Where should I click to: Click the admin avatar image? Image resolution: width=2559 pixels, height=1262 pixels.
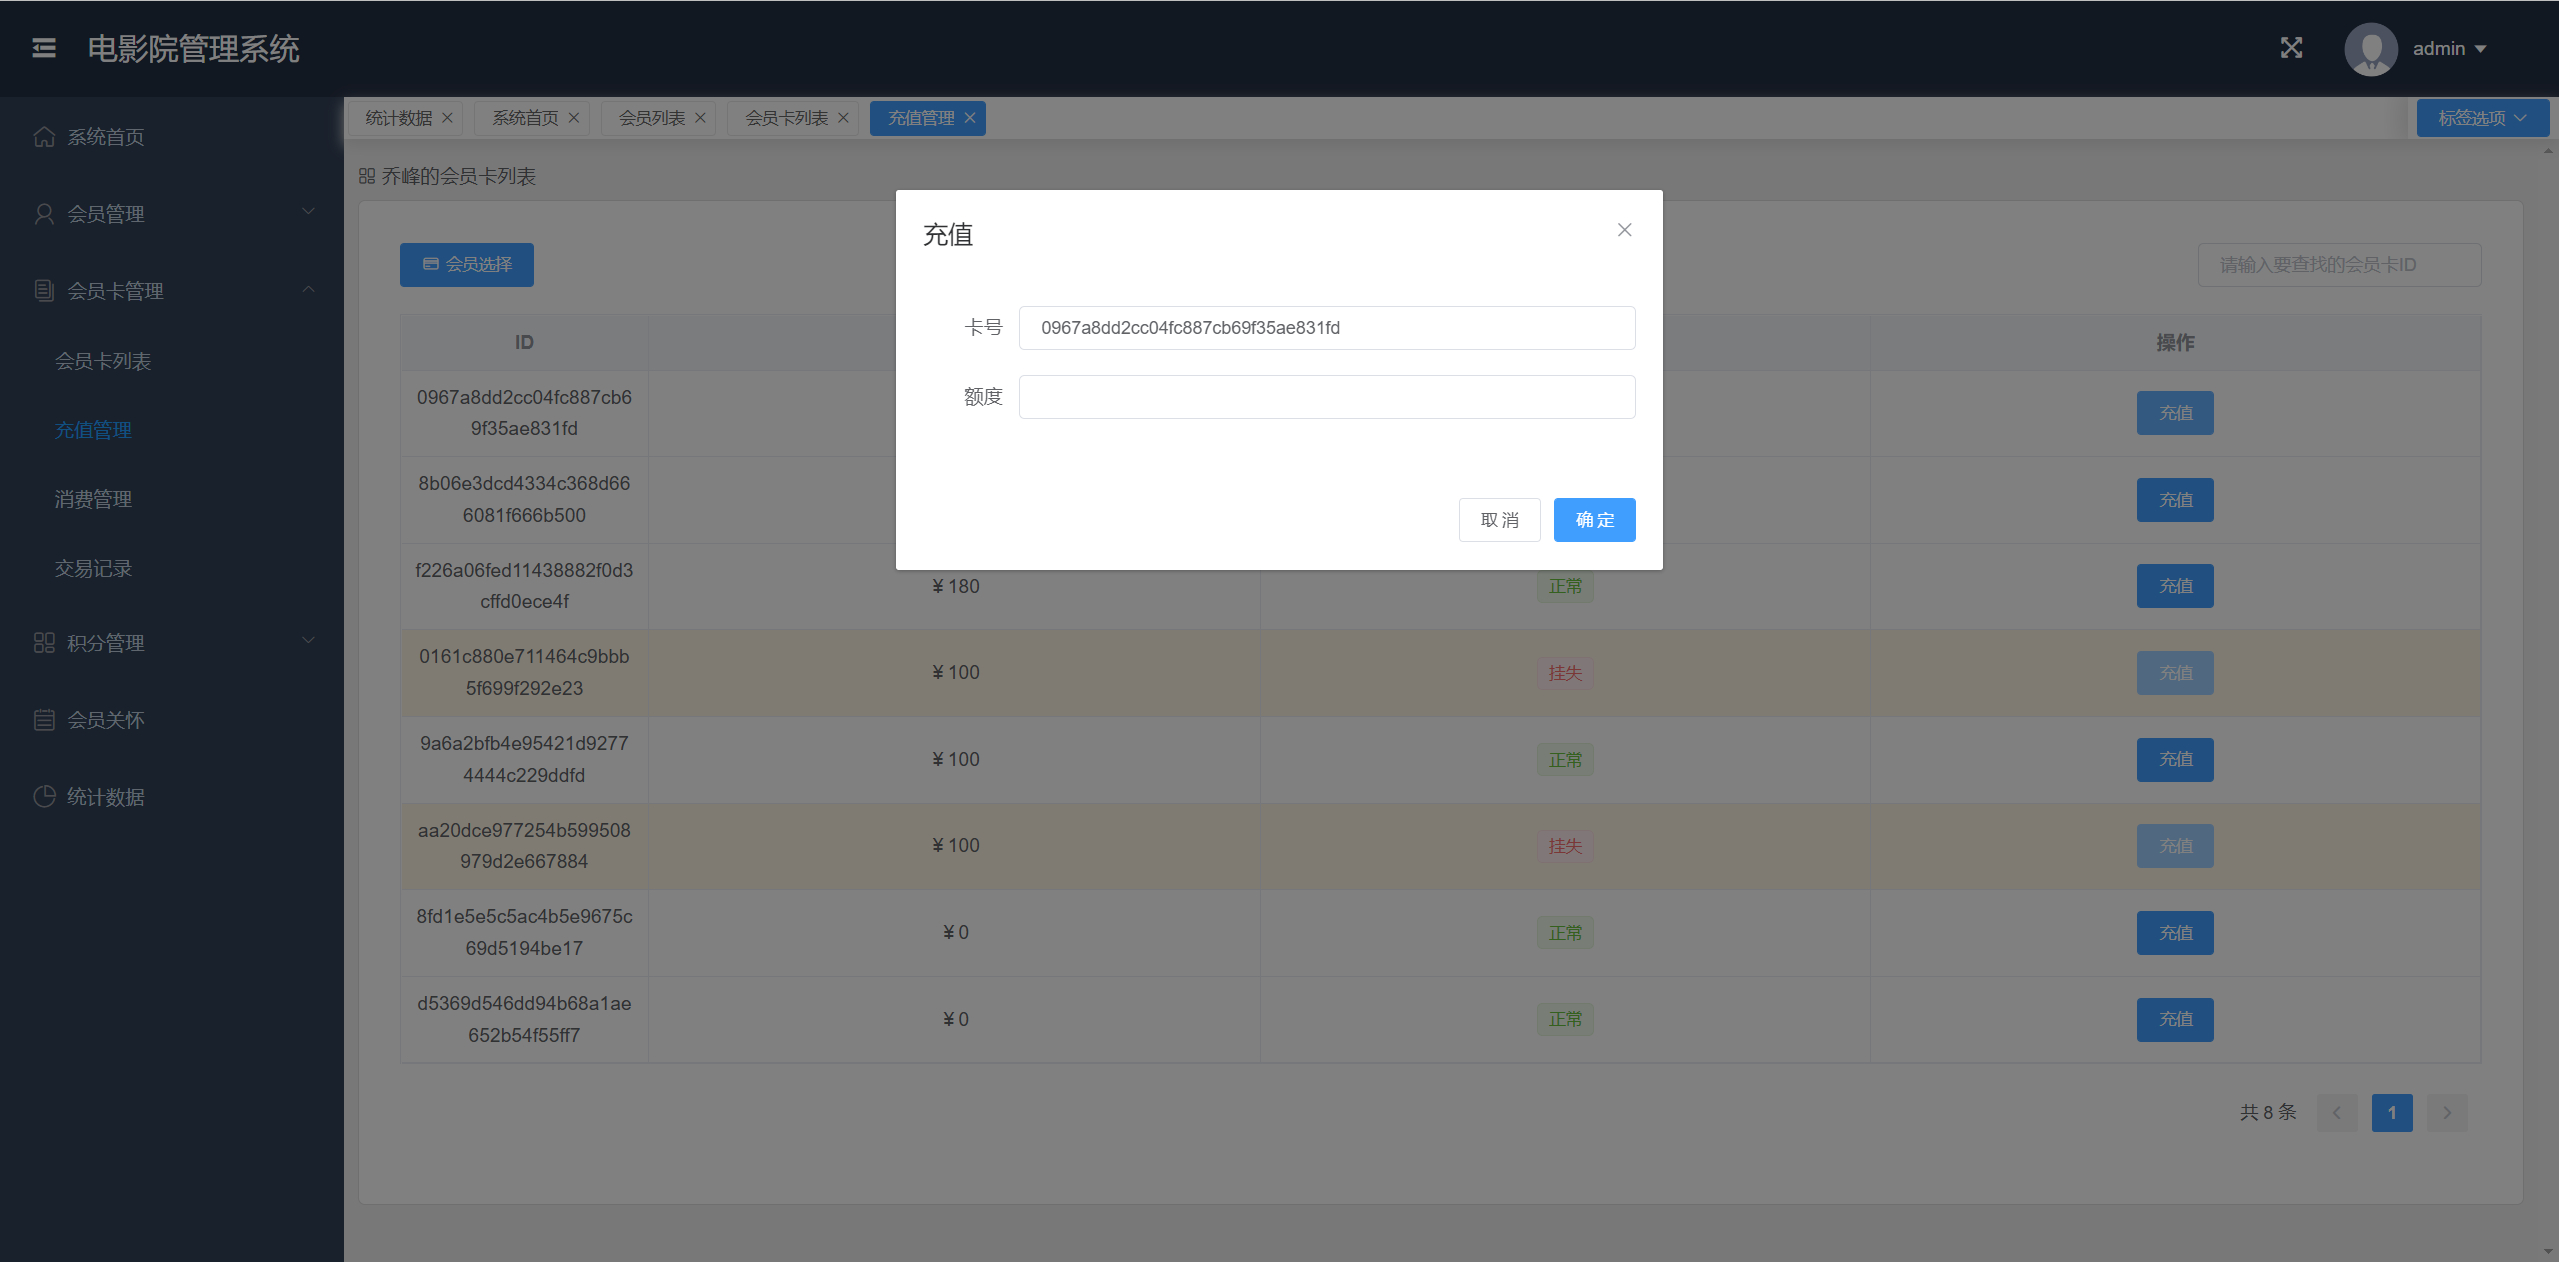[2370, 49]
